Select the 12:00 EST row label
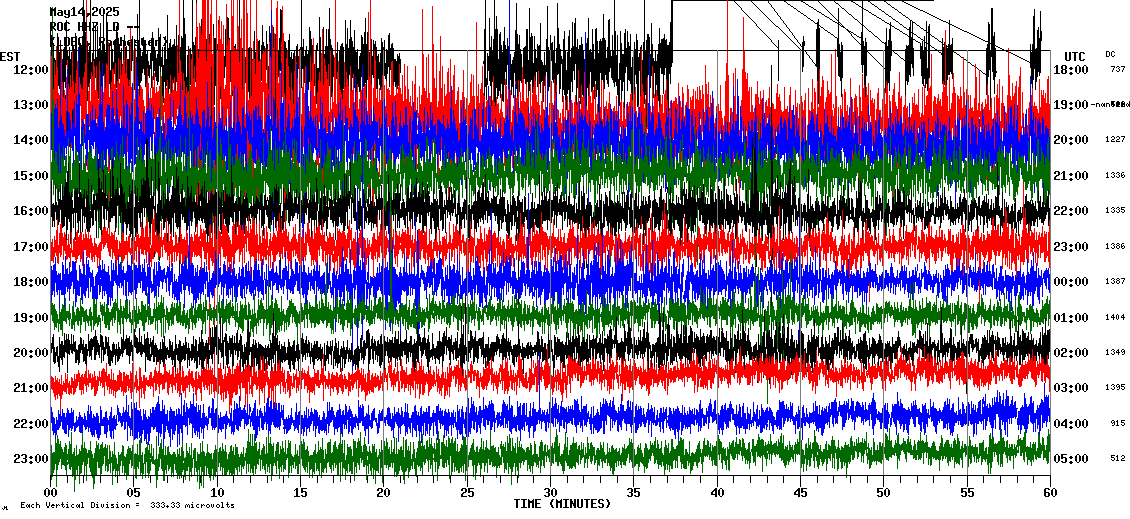Image resolution: width=1130 pixels, height=519 pixels. coord(31,69)
